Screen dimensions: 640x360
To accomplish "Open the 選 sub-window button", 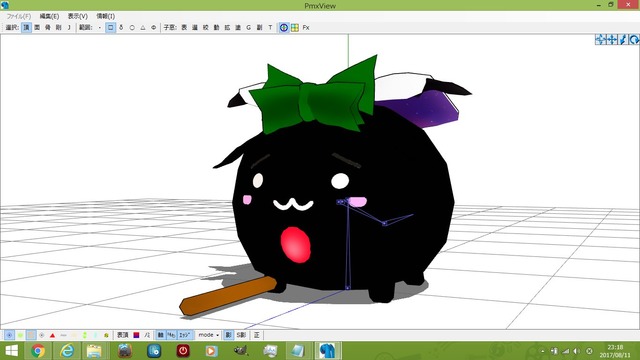I will [x=195, y=27].
